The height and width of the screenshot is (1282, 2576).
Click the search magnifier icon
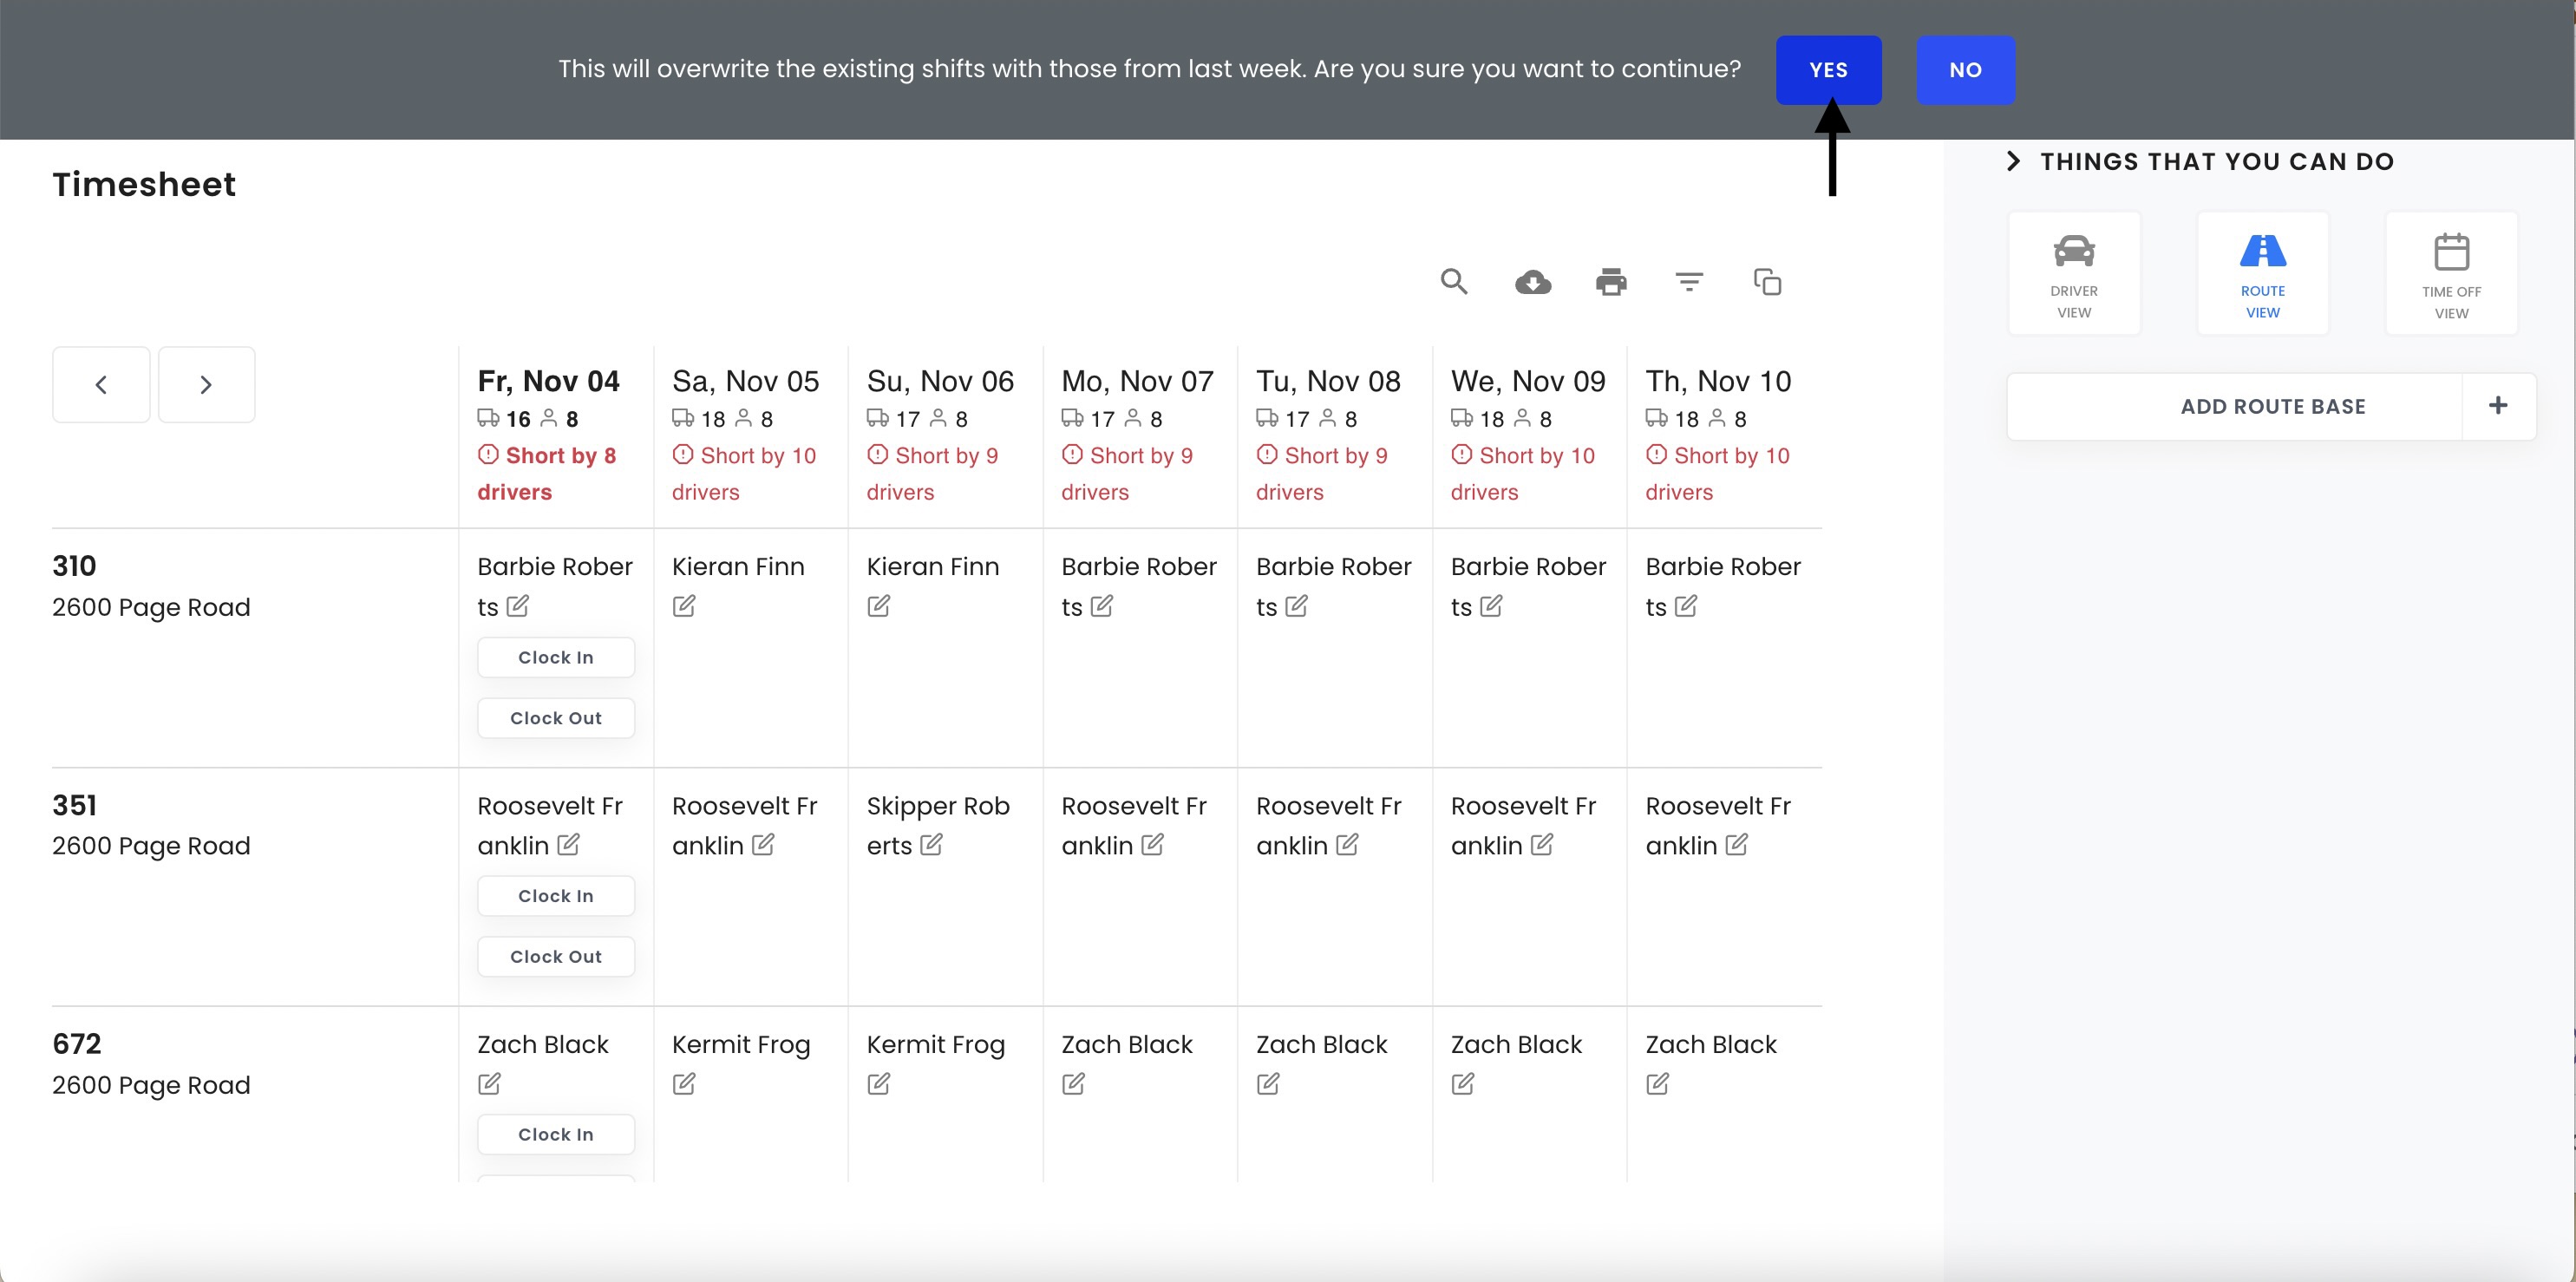pyautogui.click(x=1454, y=282)
